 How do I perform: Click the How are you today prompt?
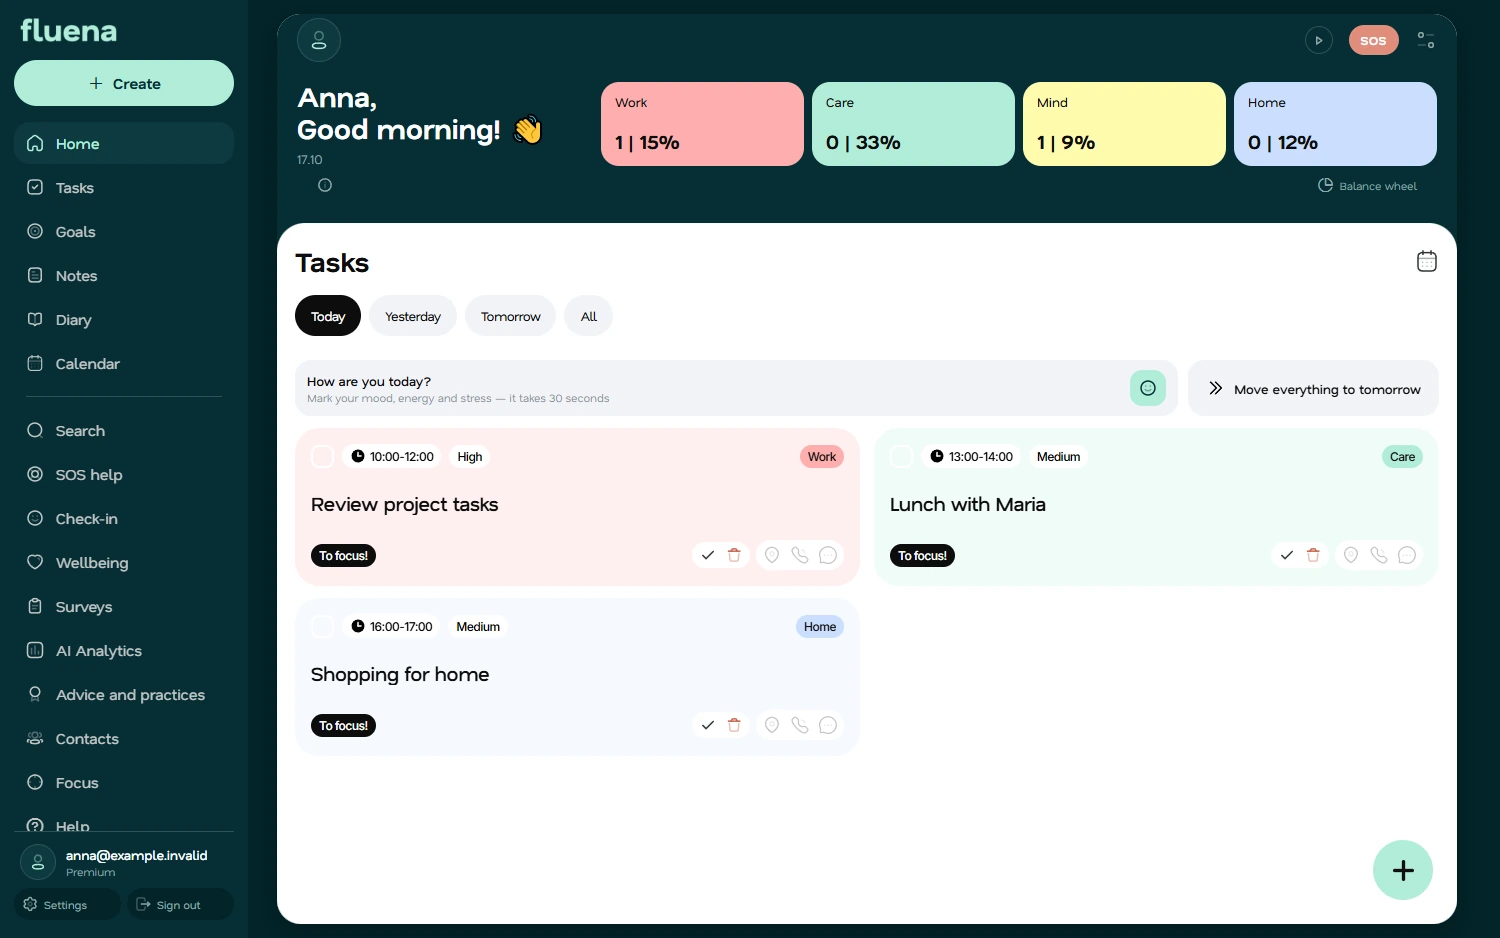(x=736, y=388)
